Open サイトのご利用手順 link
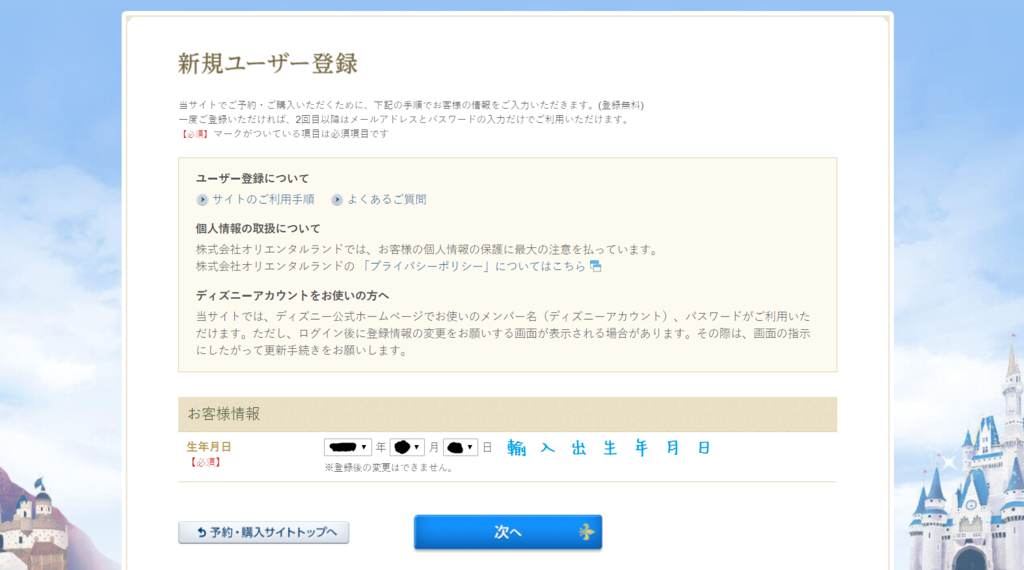This screenshot has height=570, width=1024. coord(263,199)
